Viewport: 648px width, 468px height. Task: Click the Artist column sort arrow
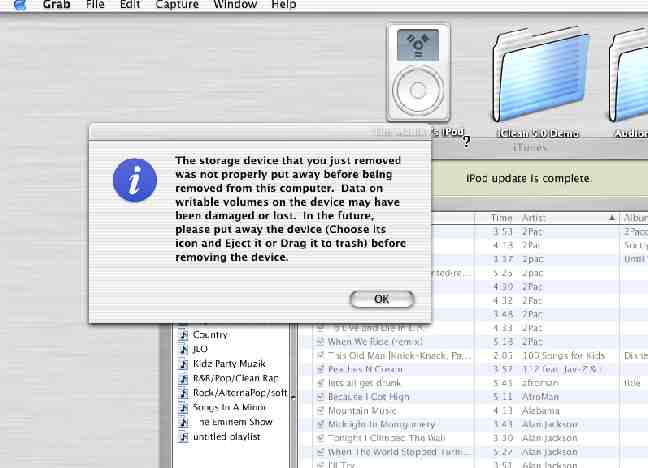(612, 218)
